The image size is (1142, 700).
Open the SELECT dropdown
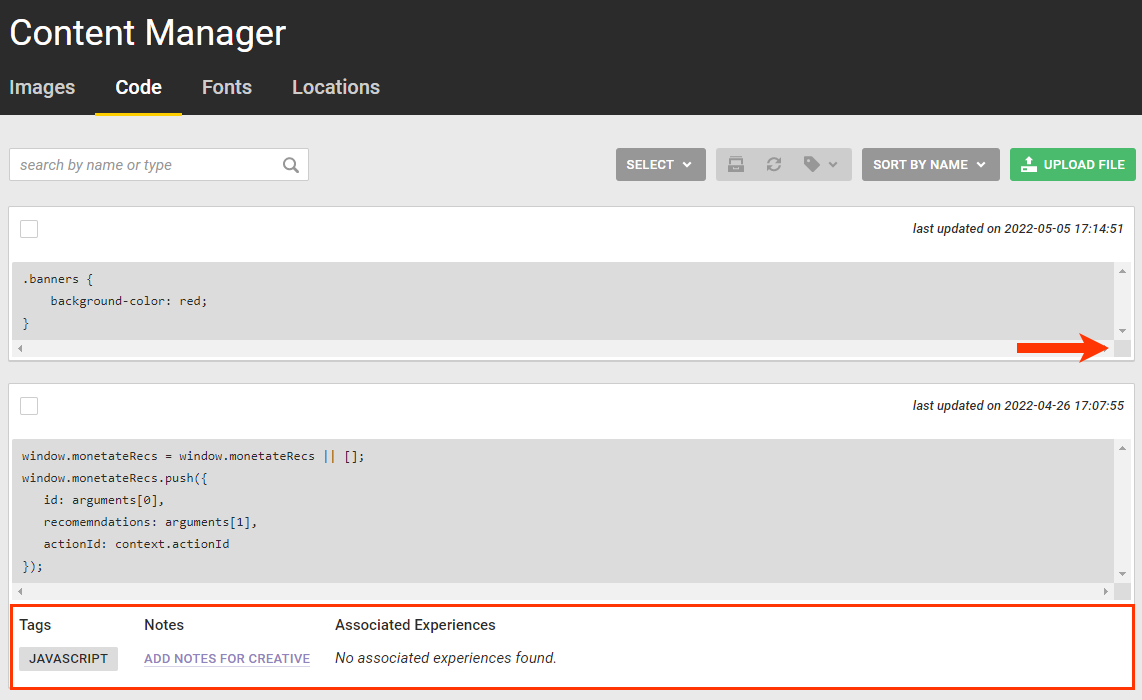click(x=661, y=165)
